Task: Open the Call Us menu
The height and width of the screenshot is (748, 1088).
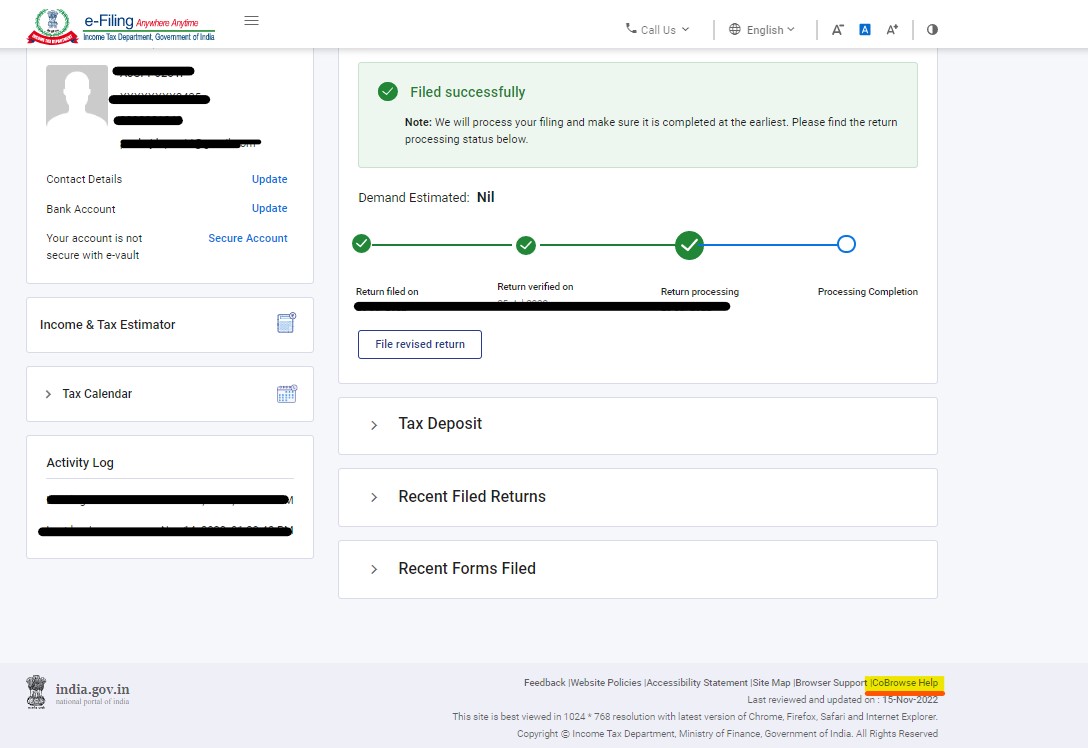Action: (656, 29)
